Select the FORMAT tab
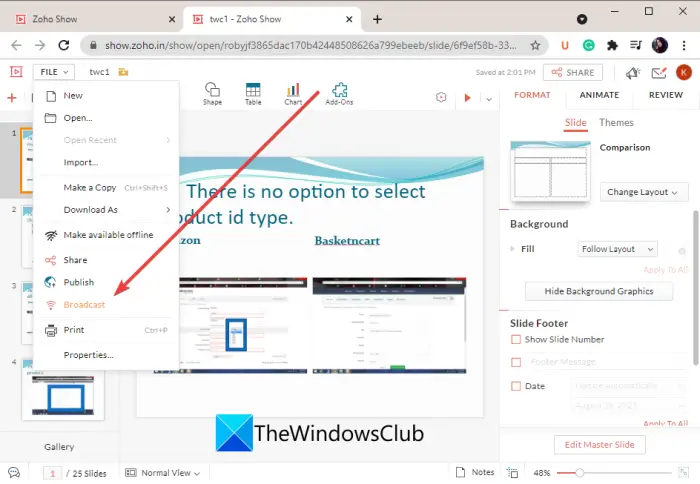700x484 pixels. [x=532, y=95]
